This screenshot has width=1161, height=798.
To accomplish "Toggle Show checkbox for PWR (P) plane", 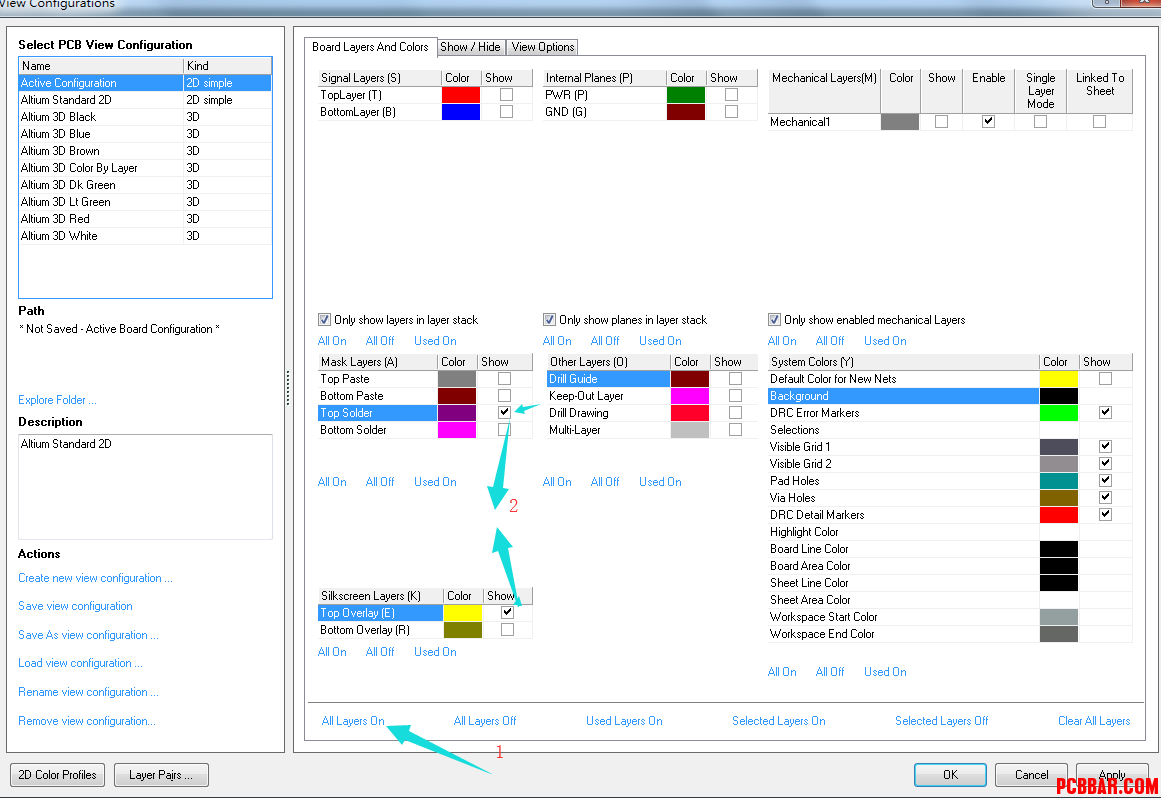I will coord(732,95).
